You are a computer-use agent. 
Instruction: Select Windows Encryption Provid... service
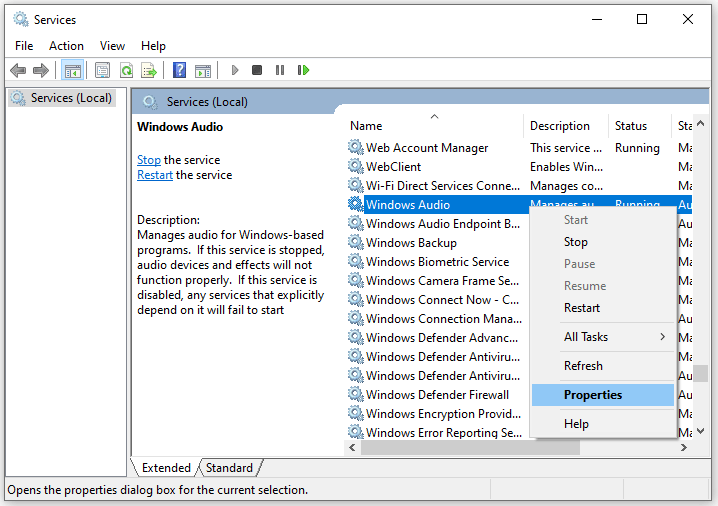(x=443, y=414)
